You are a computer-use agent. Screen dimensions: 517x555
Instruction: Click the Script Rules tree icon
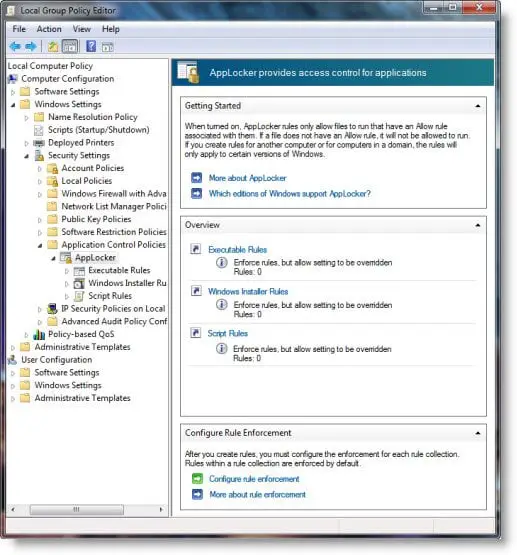79,296
